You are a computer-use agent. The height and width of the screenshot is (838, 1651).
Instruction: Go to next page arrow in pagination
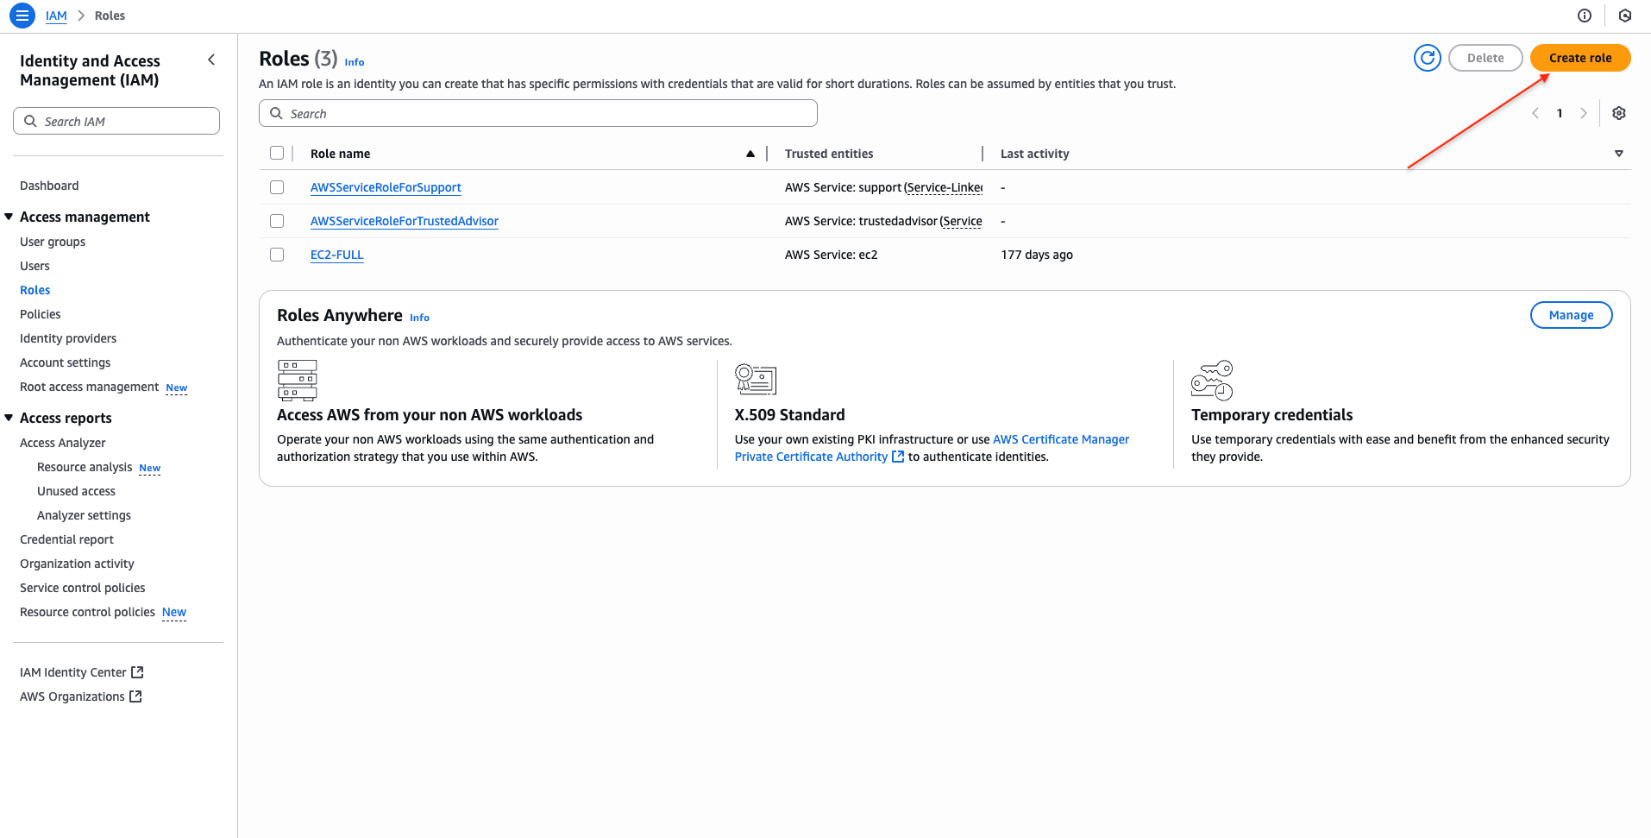pyautogui.click(x=1583, y=113)
